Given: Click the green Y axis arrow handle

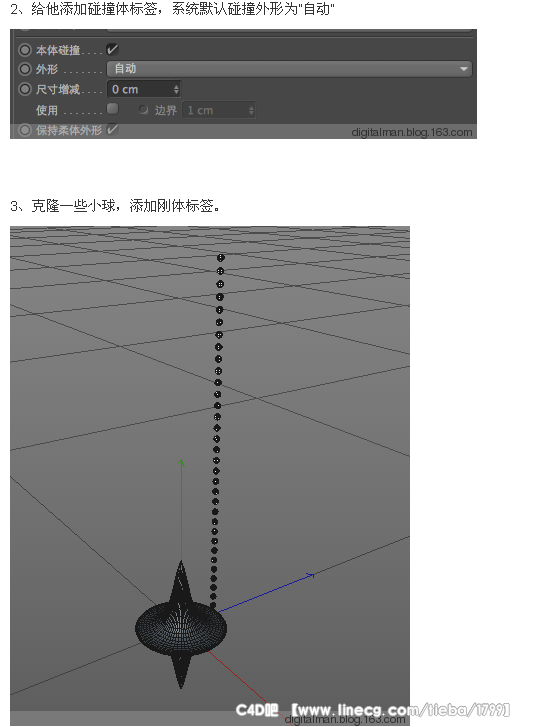Looking at the screenshot, I should pos(182,463).
